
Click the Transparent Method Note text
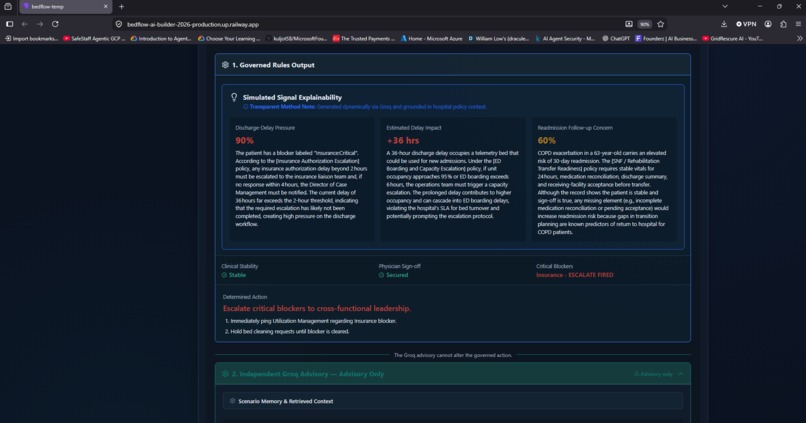[368, 107]
